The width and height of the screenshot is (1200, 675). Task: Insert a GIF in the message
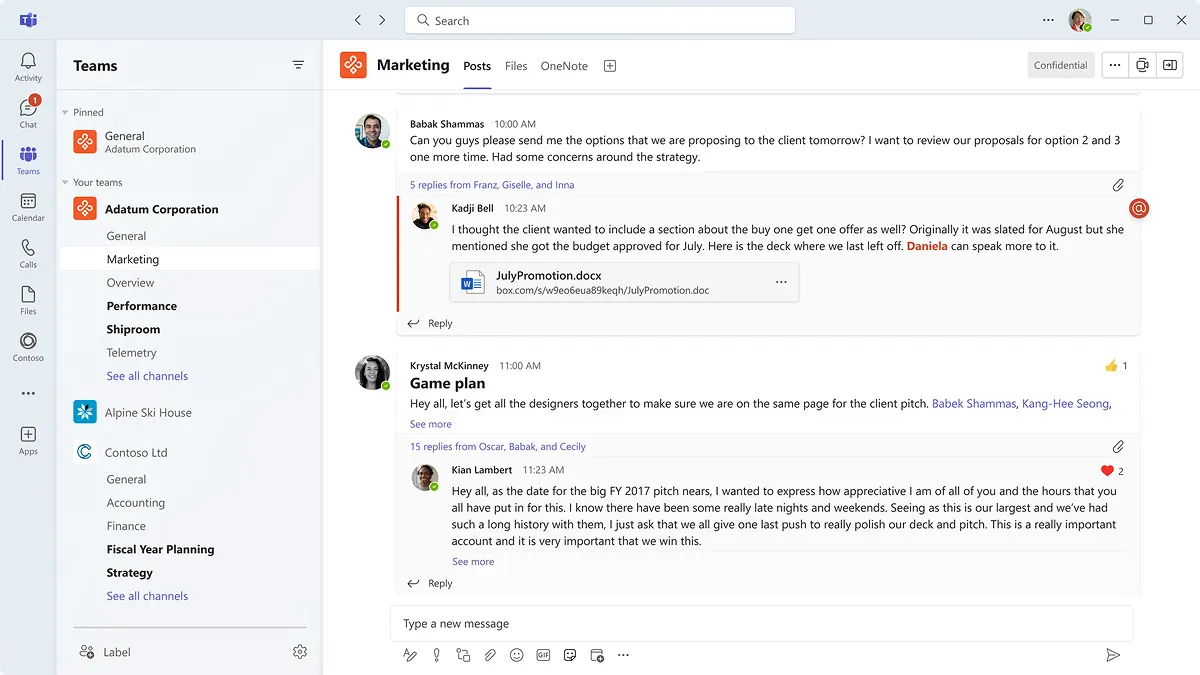(x=544, y=655)
